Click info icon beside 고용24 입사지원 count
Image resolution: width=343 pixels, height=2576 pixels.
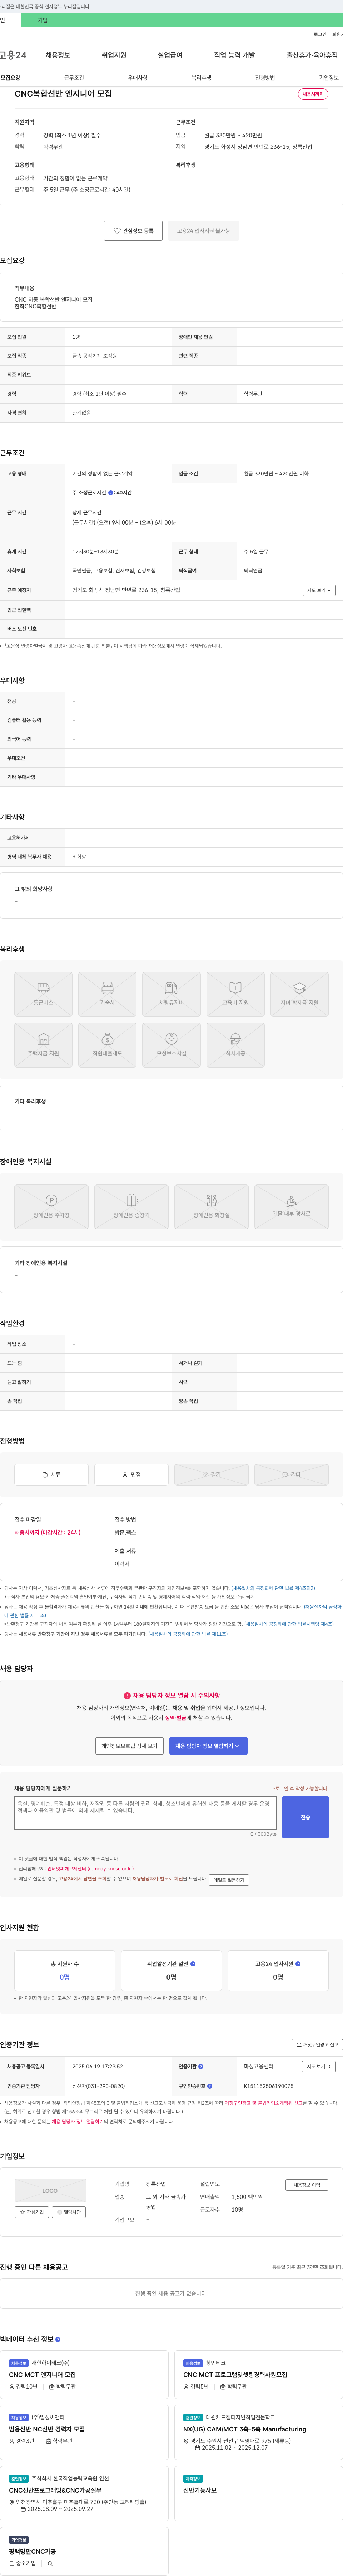point(298,1963)
